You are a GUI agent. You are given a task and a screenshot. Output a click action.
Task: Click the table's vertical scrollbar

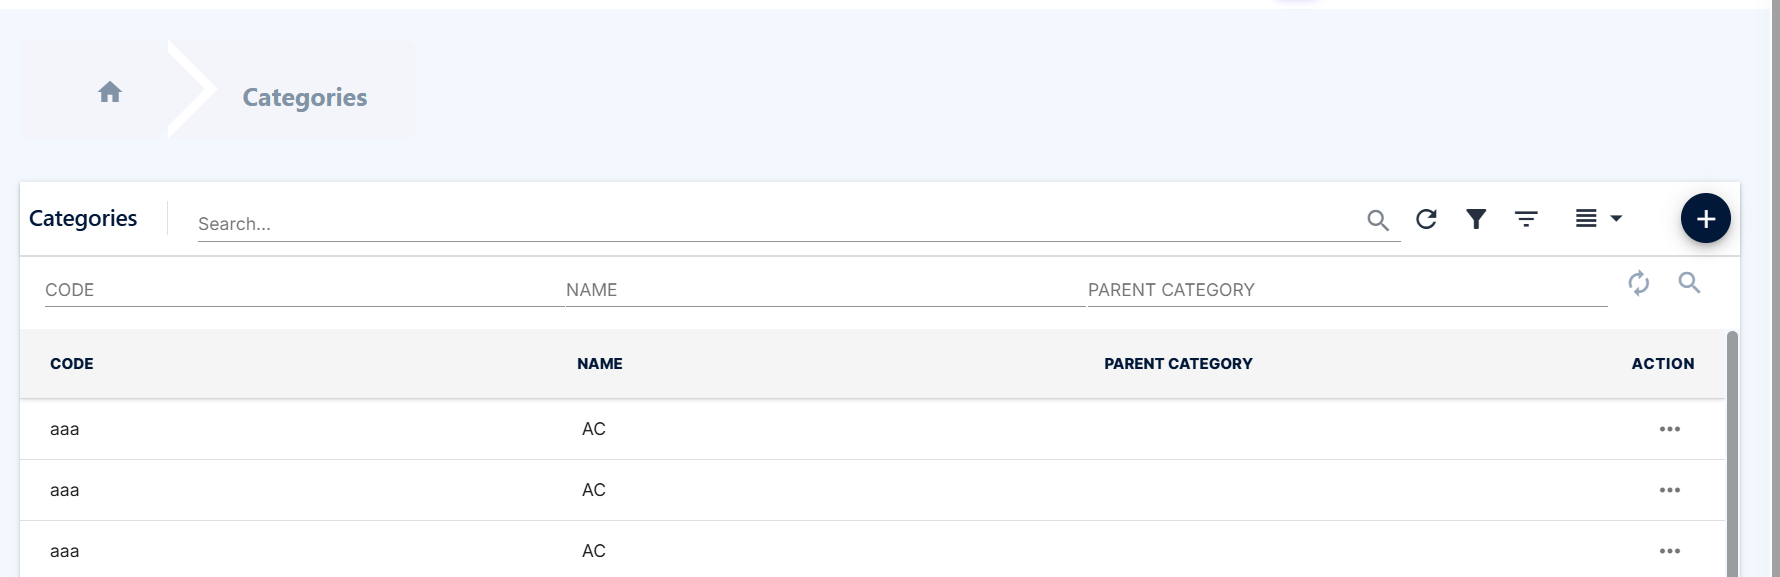(1732, 454)
